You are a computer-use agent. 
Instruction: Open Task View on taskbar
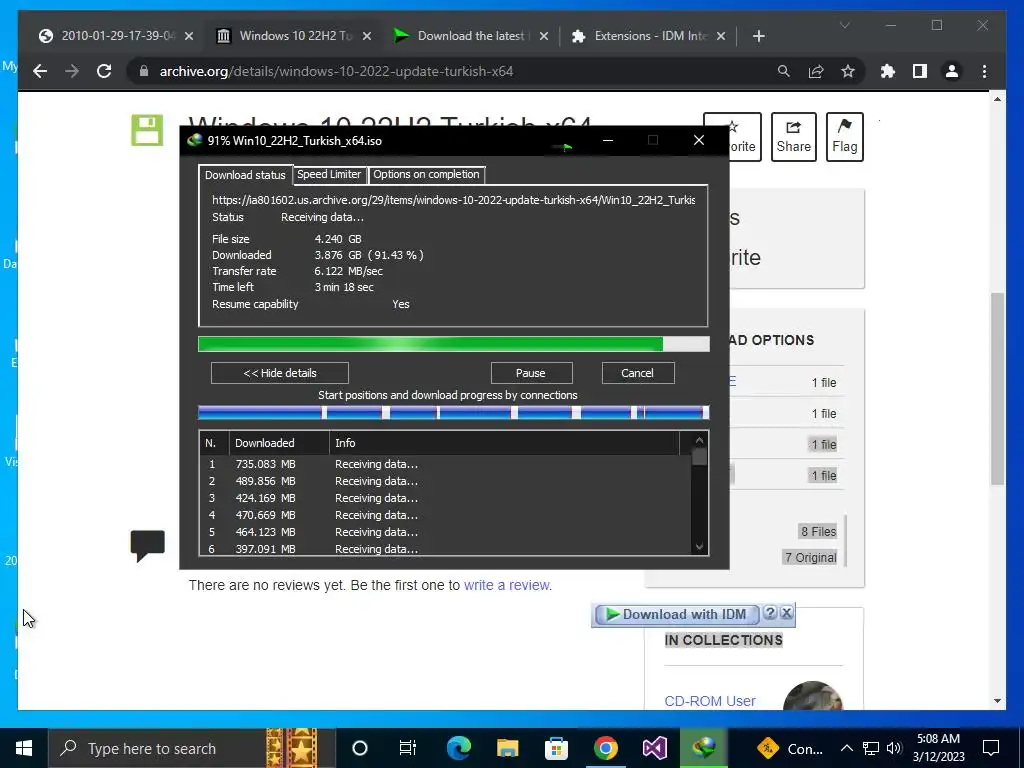[408, 748]
